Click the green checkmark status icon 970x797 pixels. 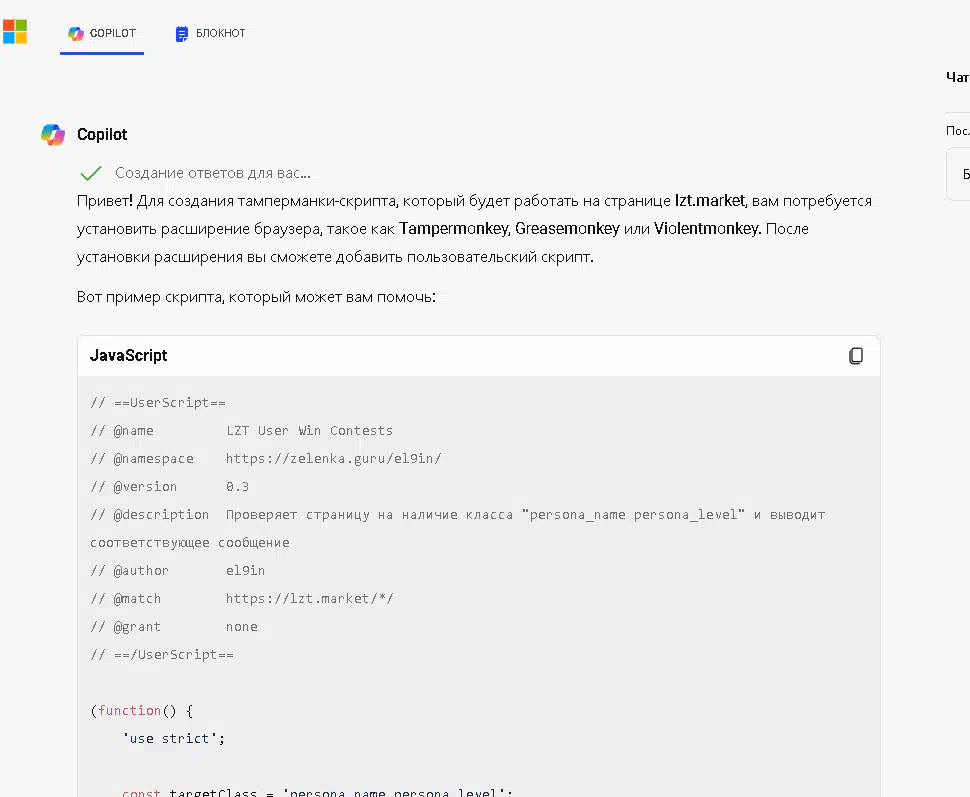click(91, 173)
